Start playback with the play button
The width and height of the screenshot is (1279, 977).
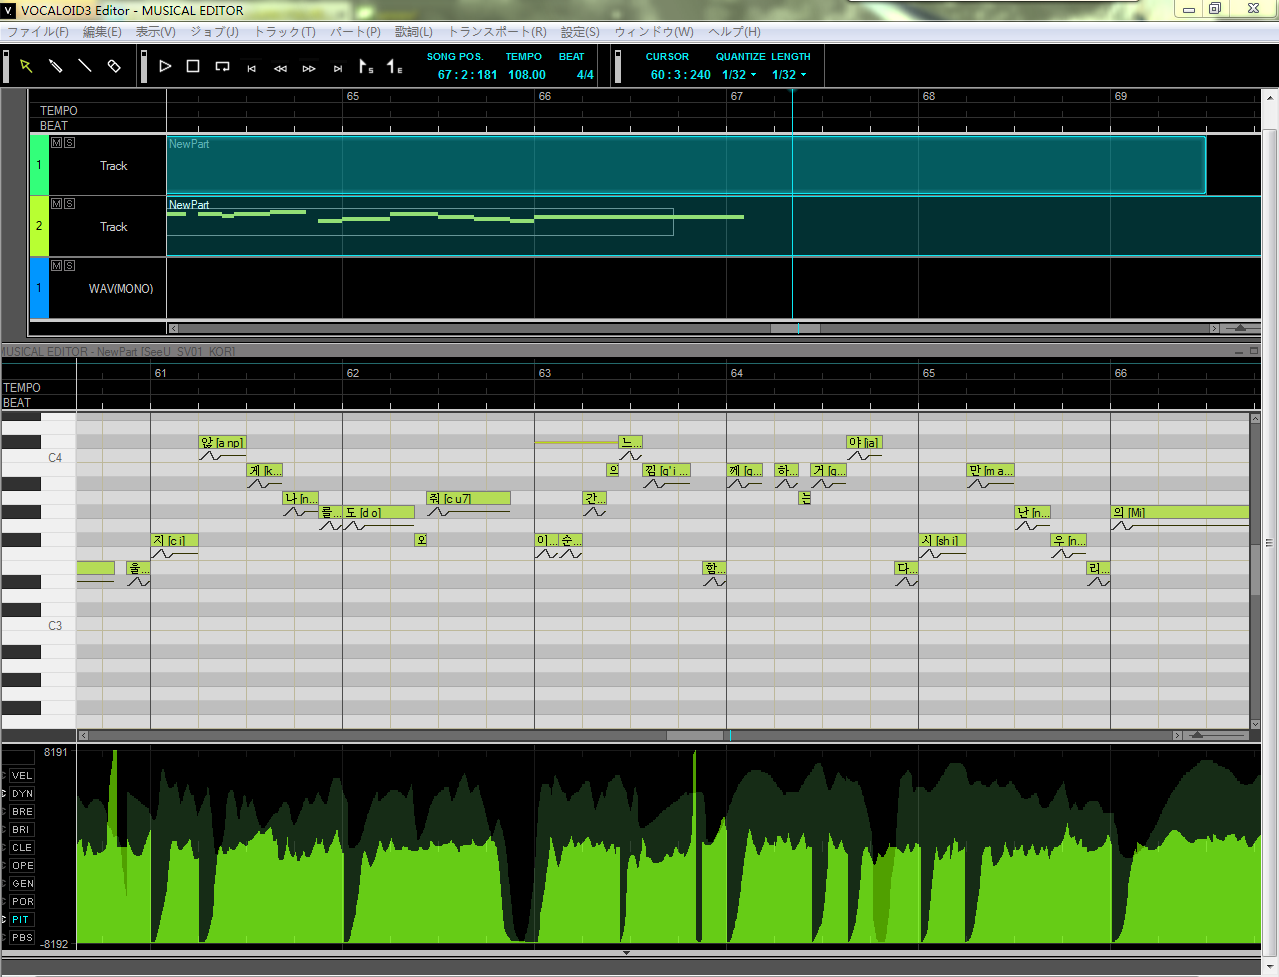coord(165,66)
